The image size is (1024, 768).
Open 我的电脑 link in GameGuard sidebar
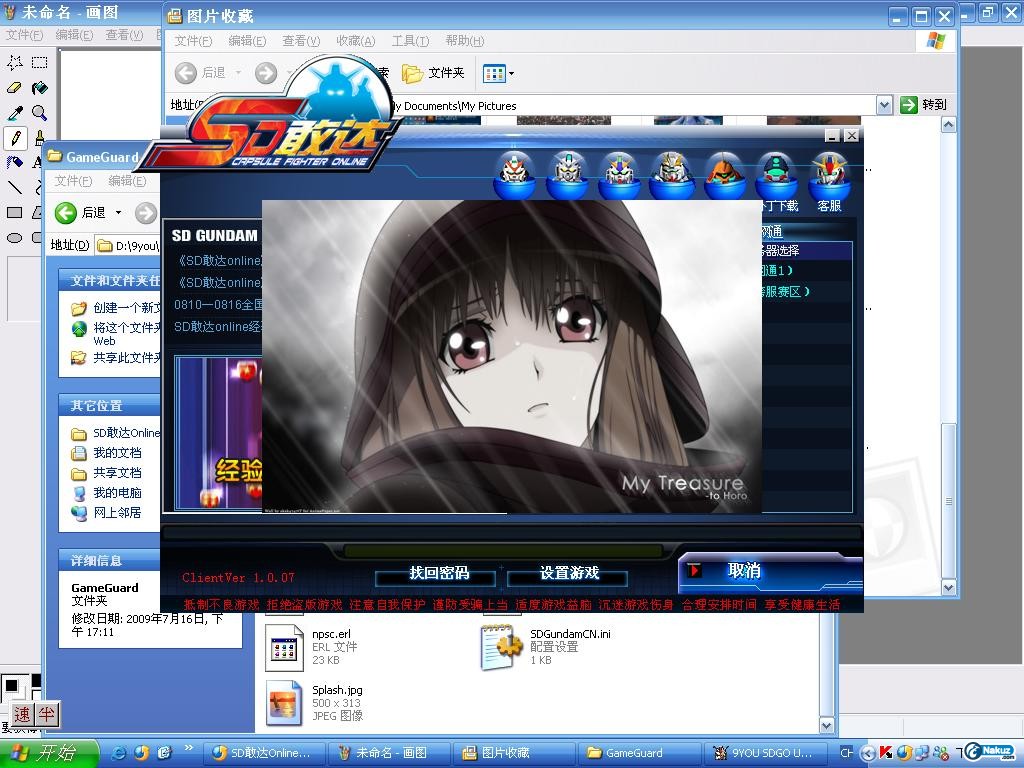click(x=117, y=493)
